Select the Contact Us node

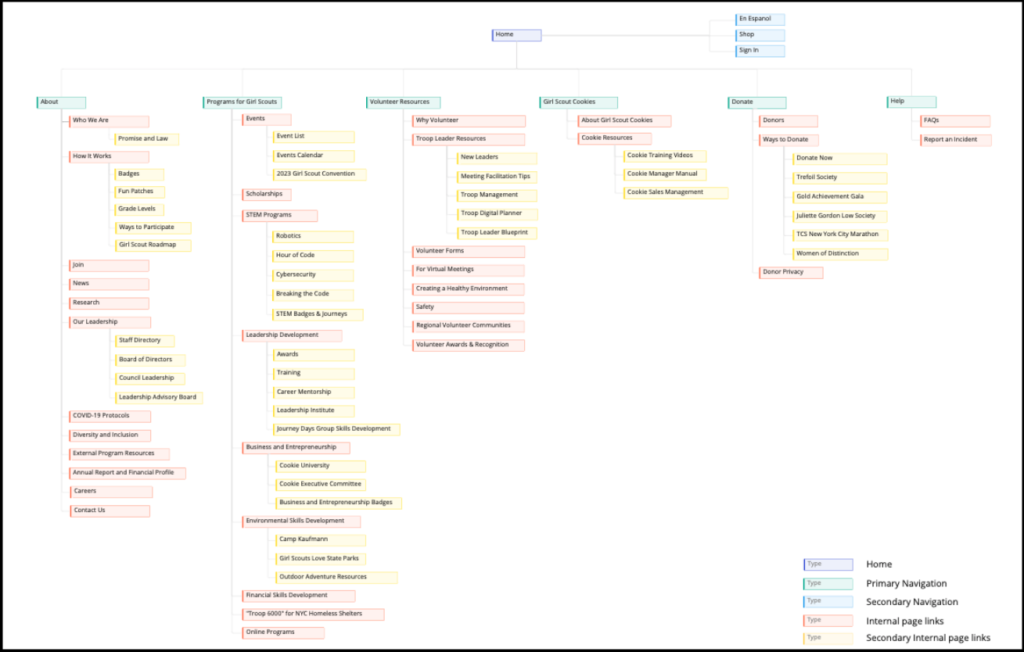(x=110, y=512)
